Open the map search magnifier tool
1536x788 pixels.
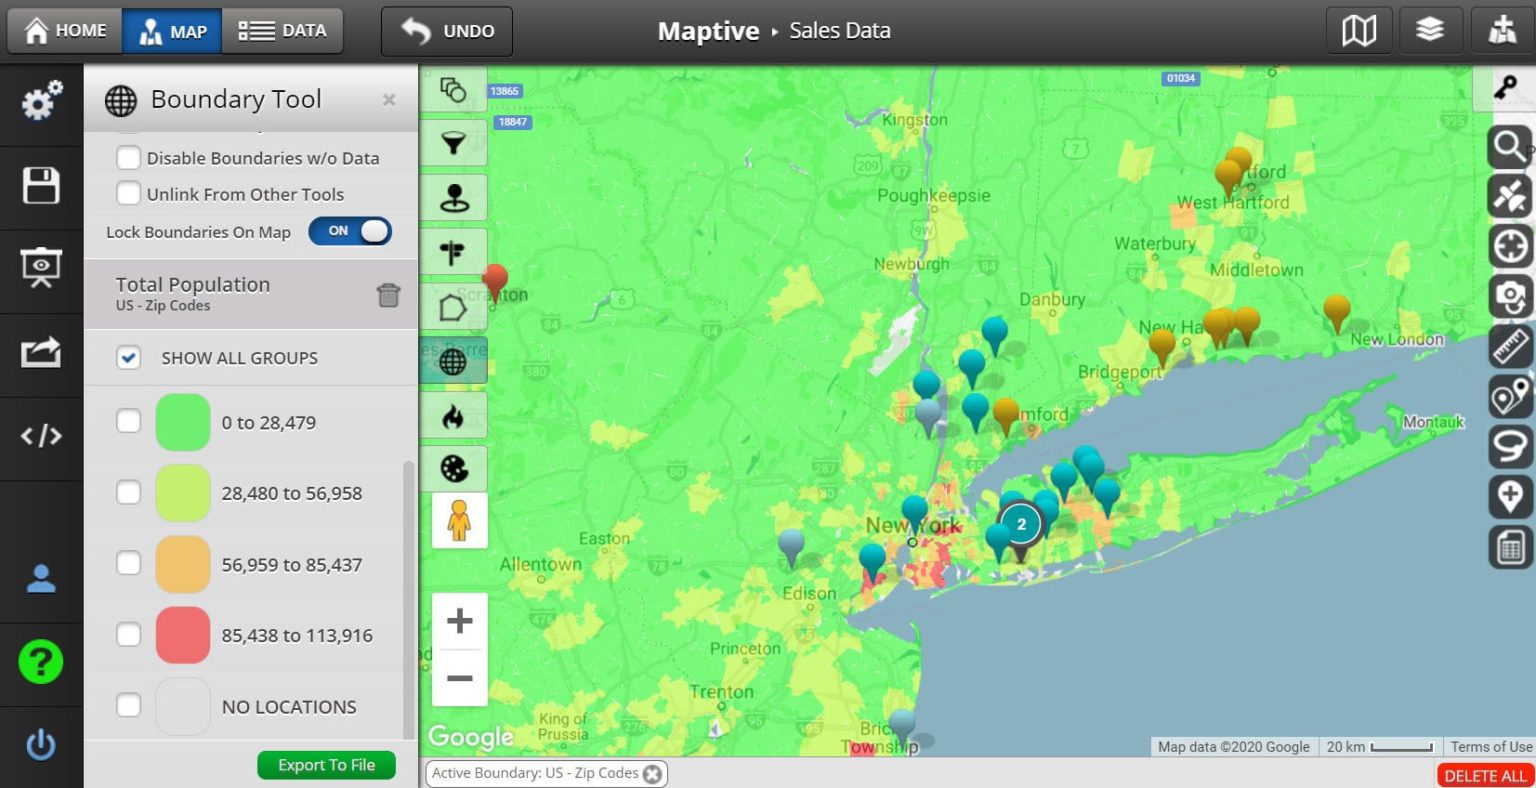point(1510,146)
